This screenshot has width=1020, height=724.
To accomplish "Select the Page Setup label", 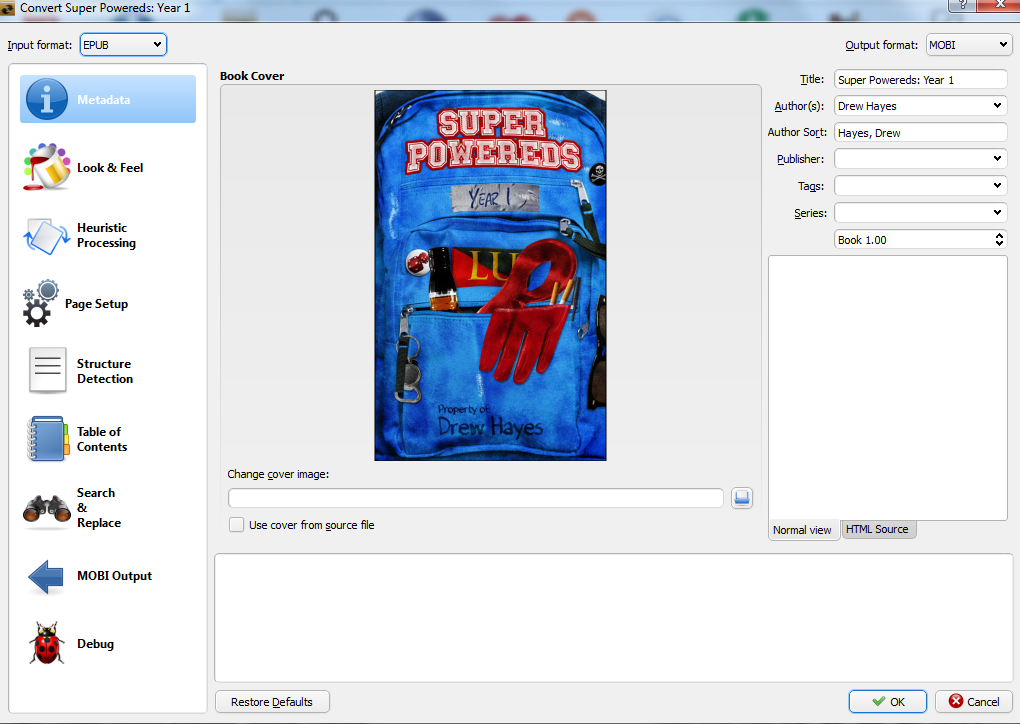I will tap(96, 304).
